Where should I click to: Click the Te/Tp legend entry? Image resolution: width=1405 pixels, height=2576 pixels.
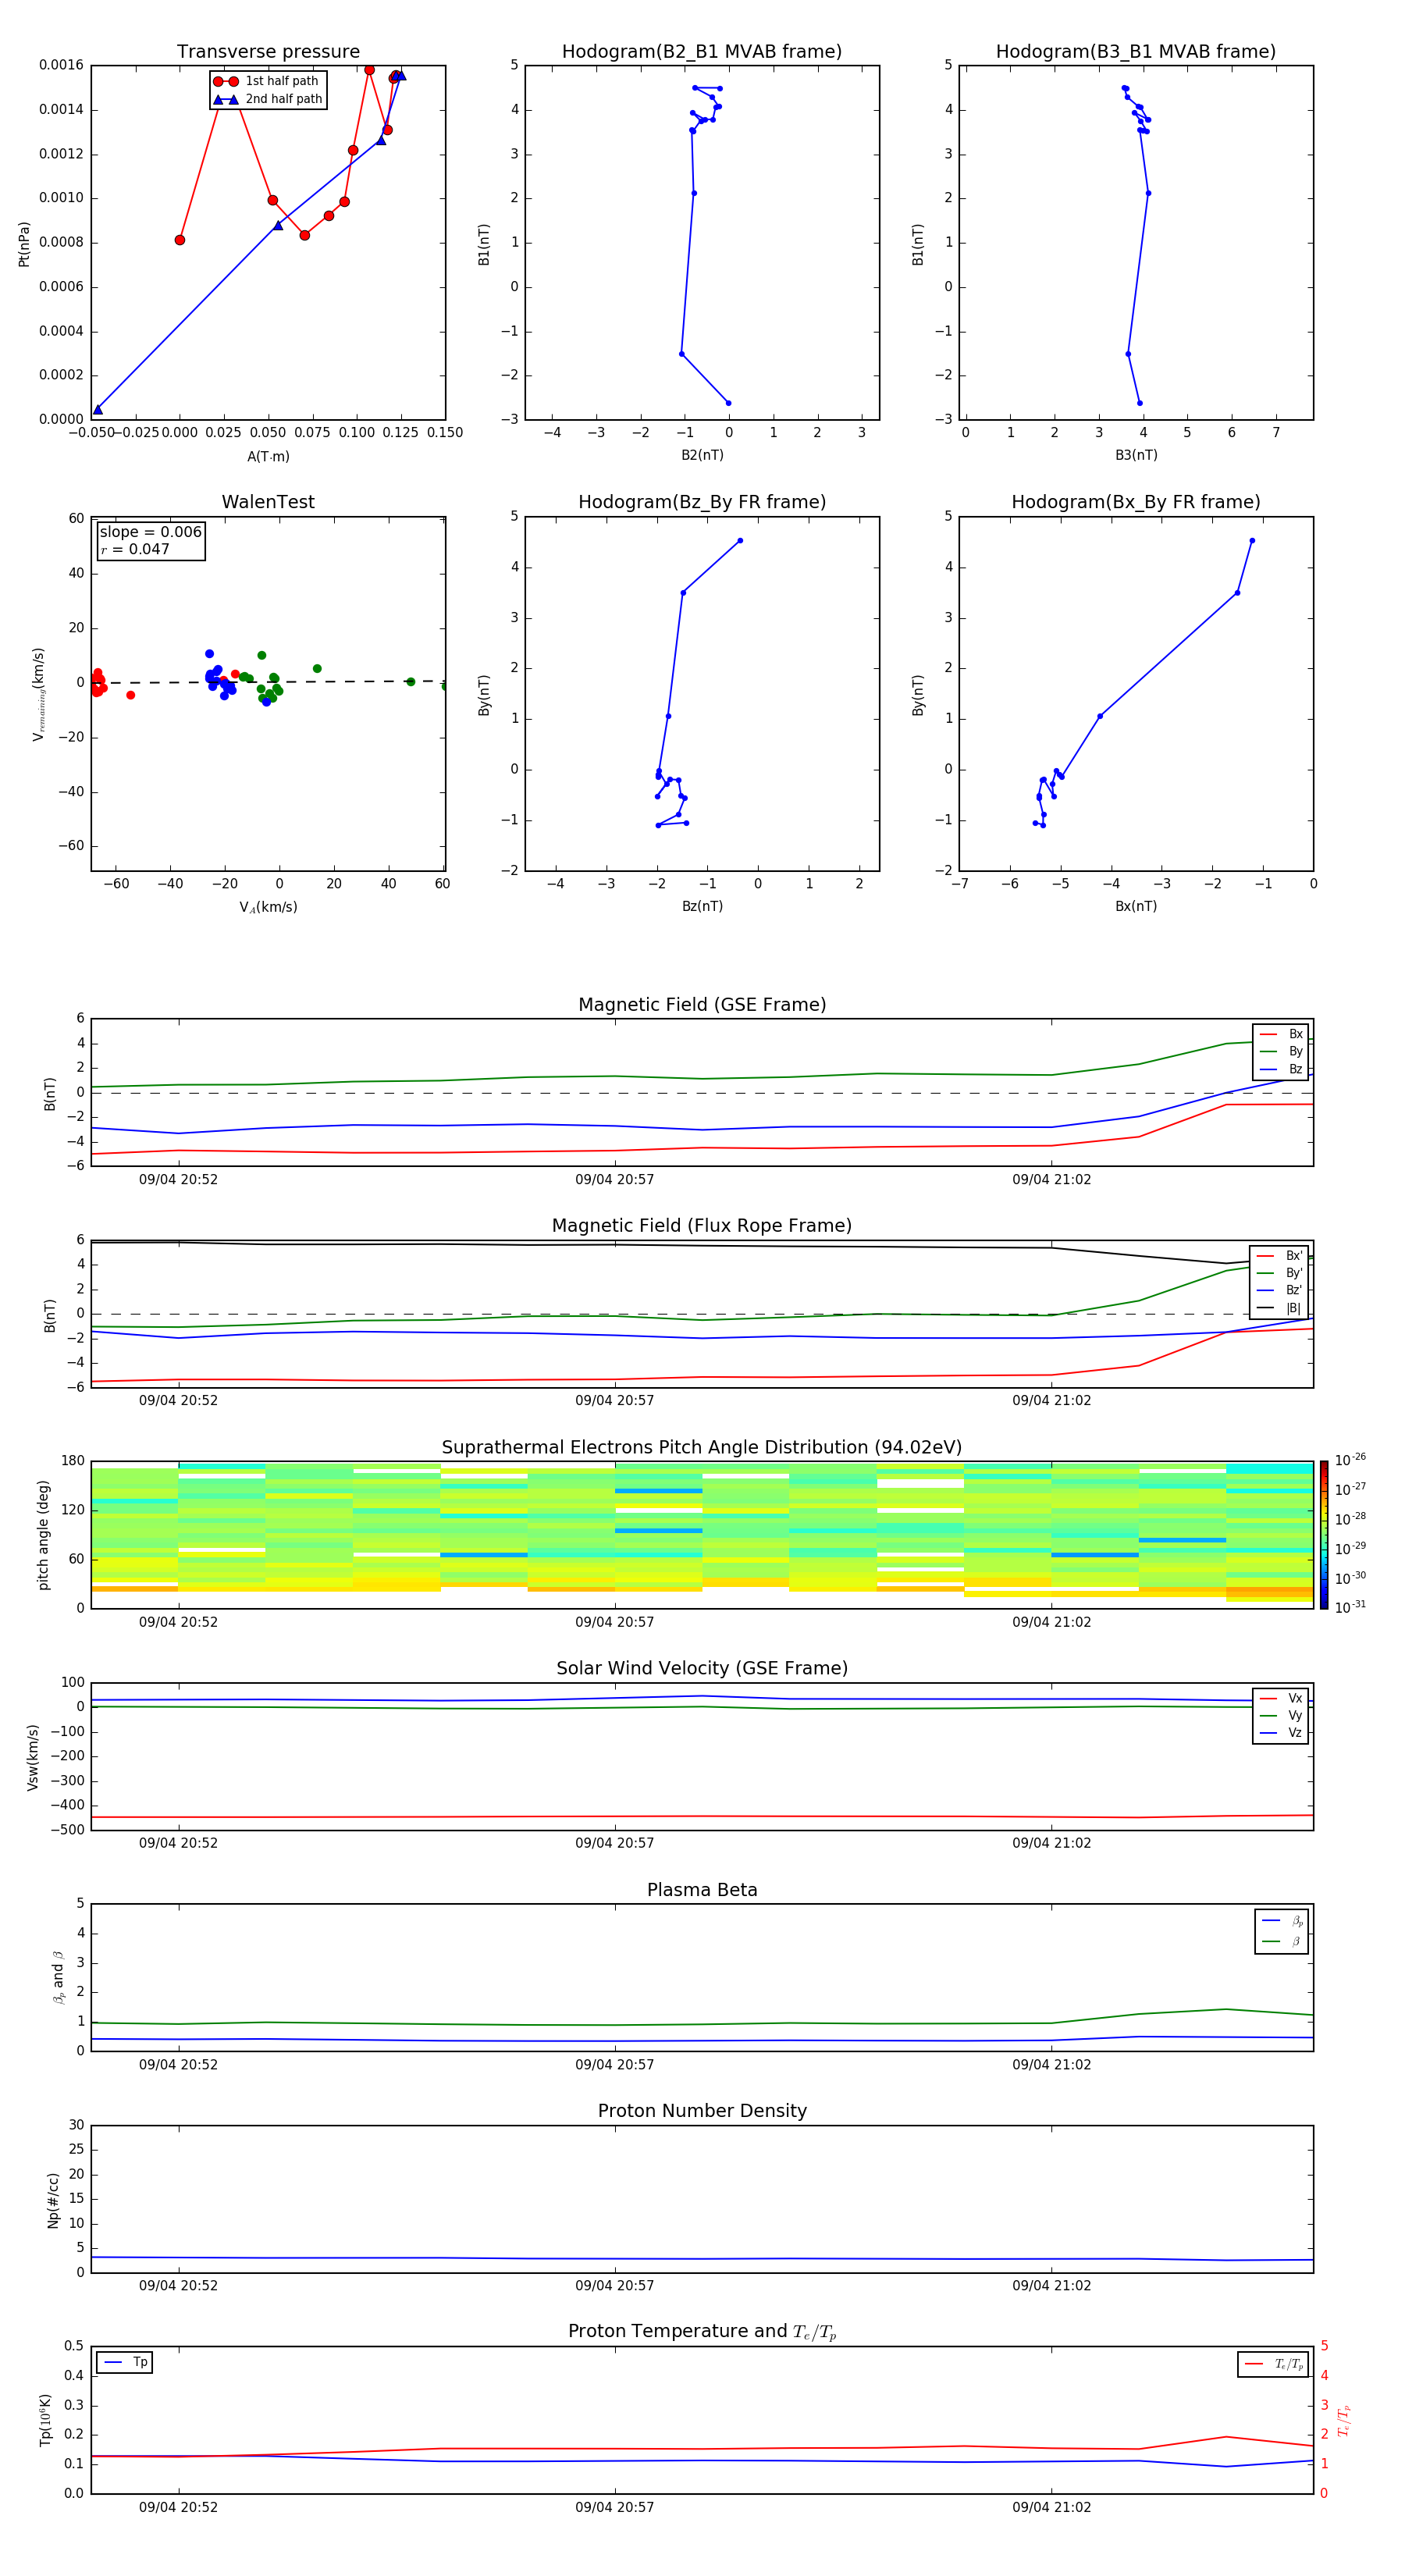(x=1273, y=2364)
